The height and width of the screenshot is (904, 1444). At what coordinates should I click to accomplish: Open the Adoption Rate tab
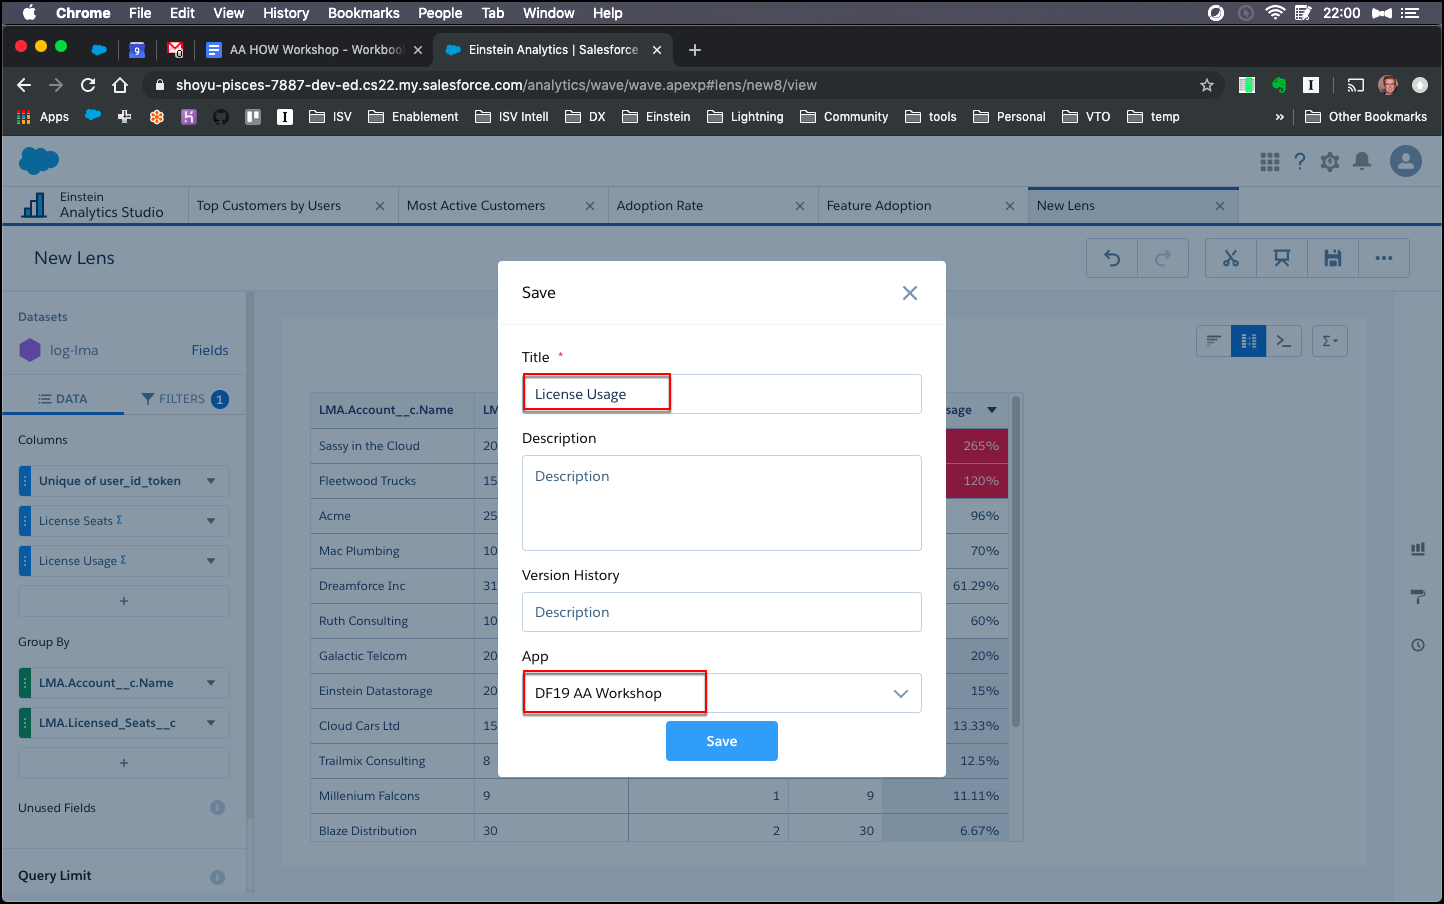coord(660,206)
